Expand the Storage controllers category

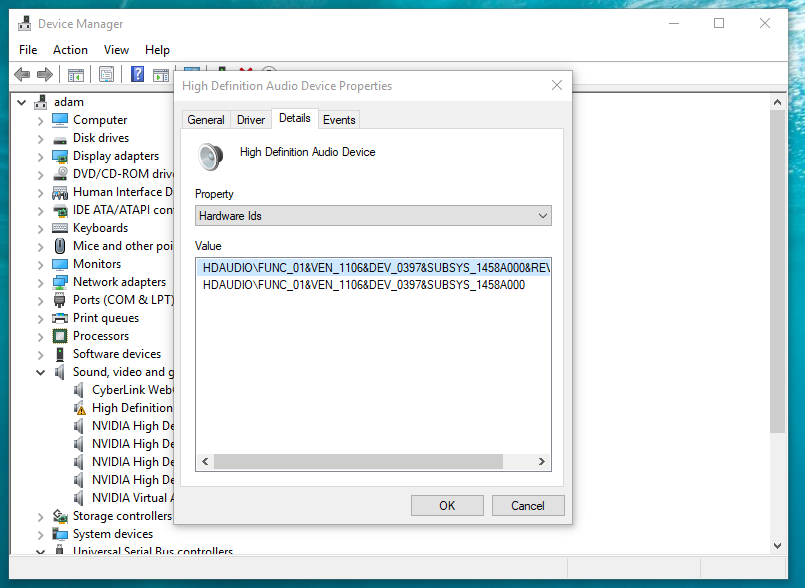point(40,516)
